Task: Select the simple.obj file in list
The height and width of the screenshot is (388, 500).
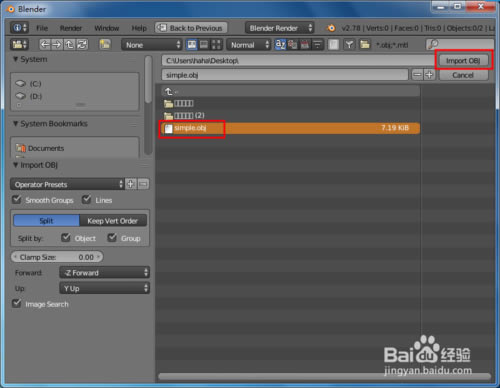Action: pos(290,128)
